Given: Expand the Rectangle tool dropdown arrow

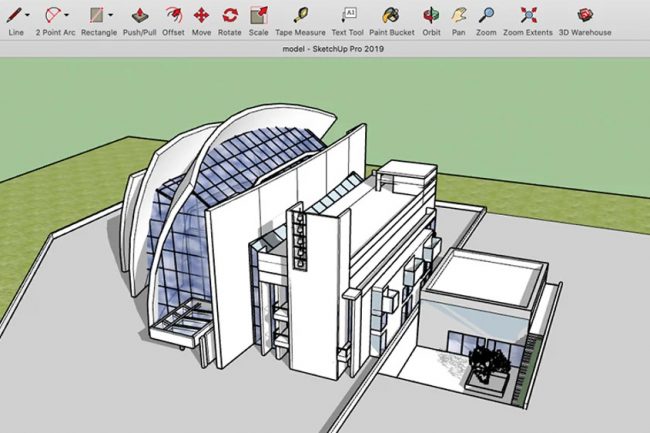Looking at the screenshot, I should point(110,16).
